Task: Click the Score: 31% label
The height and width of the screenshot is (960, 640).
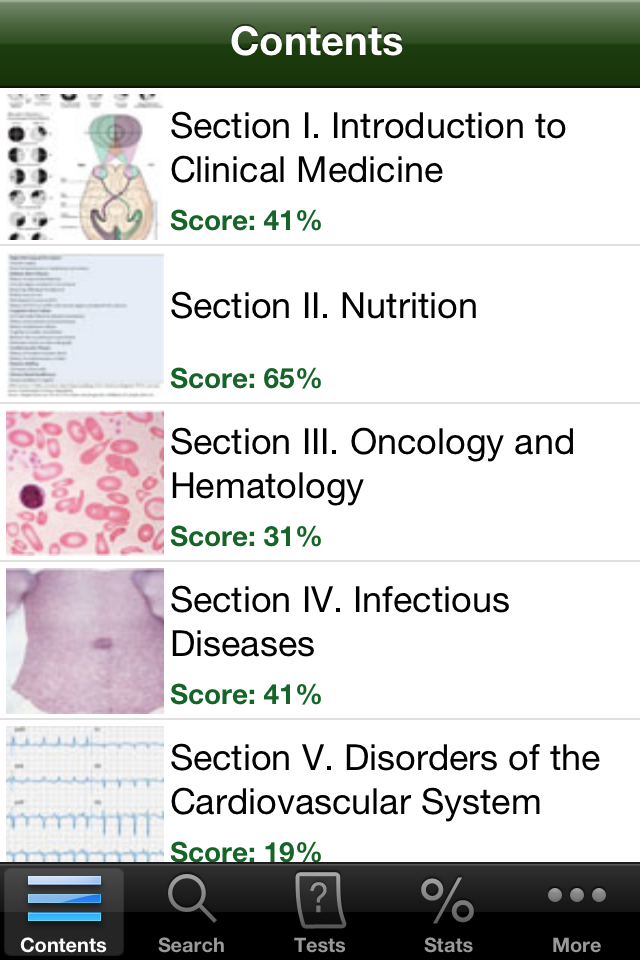Action: click(246, 536)
